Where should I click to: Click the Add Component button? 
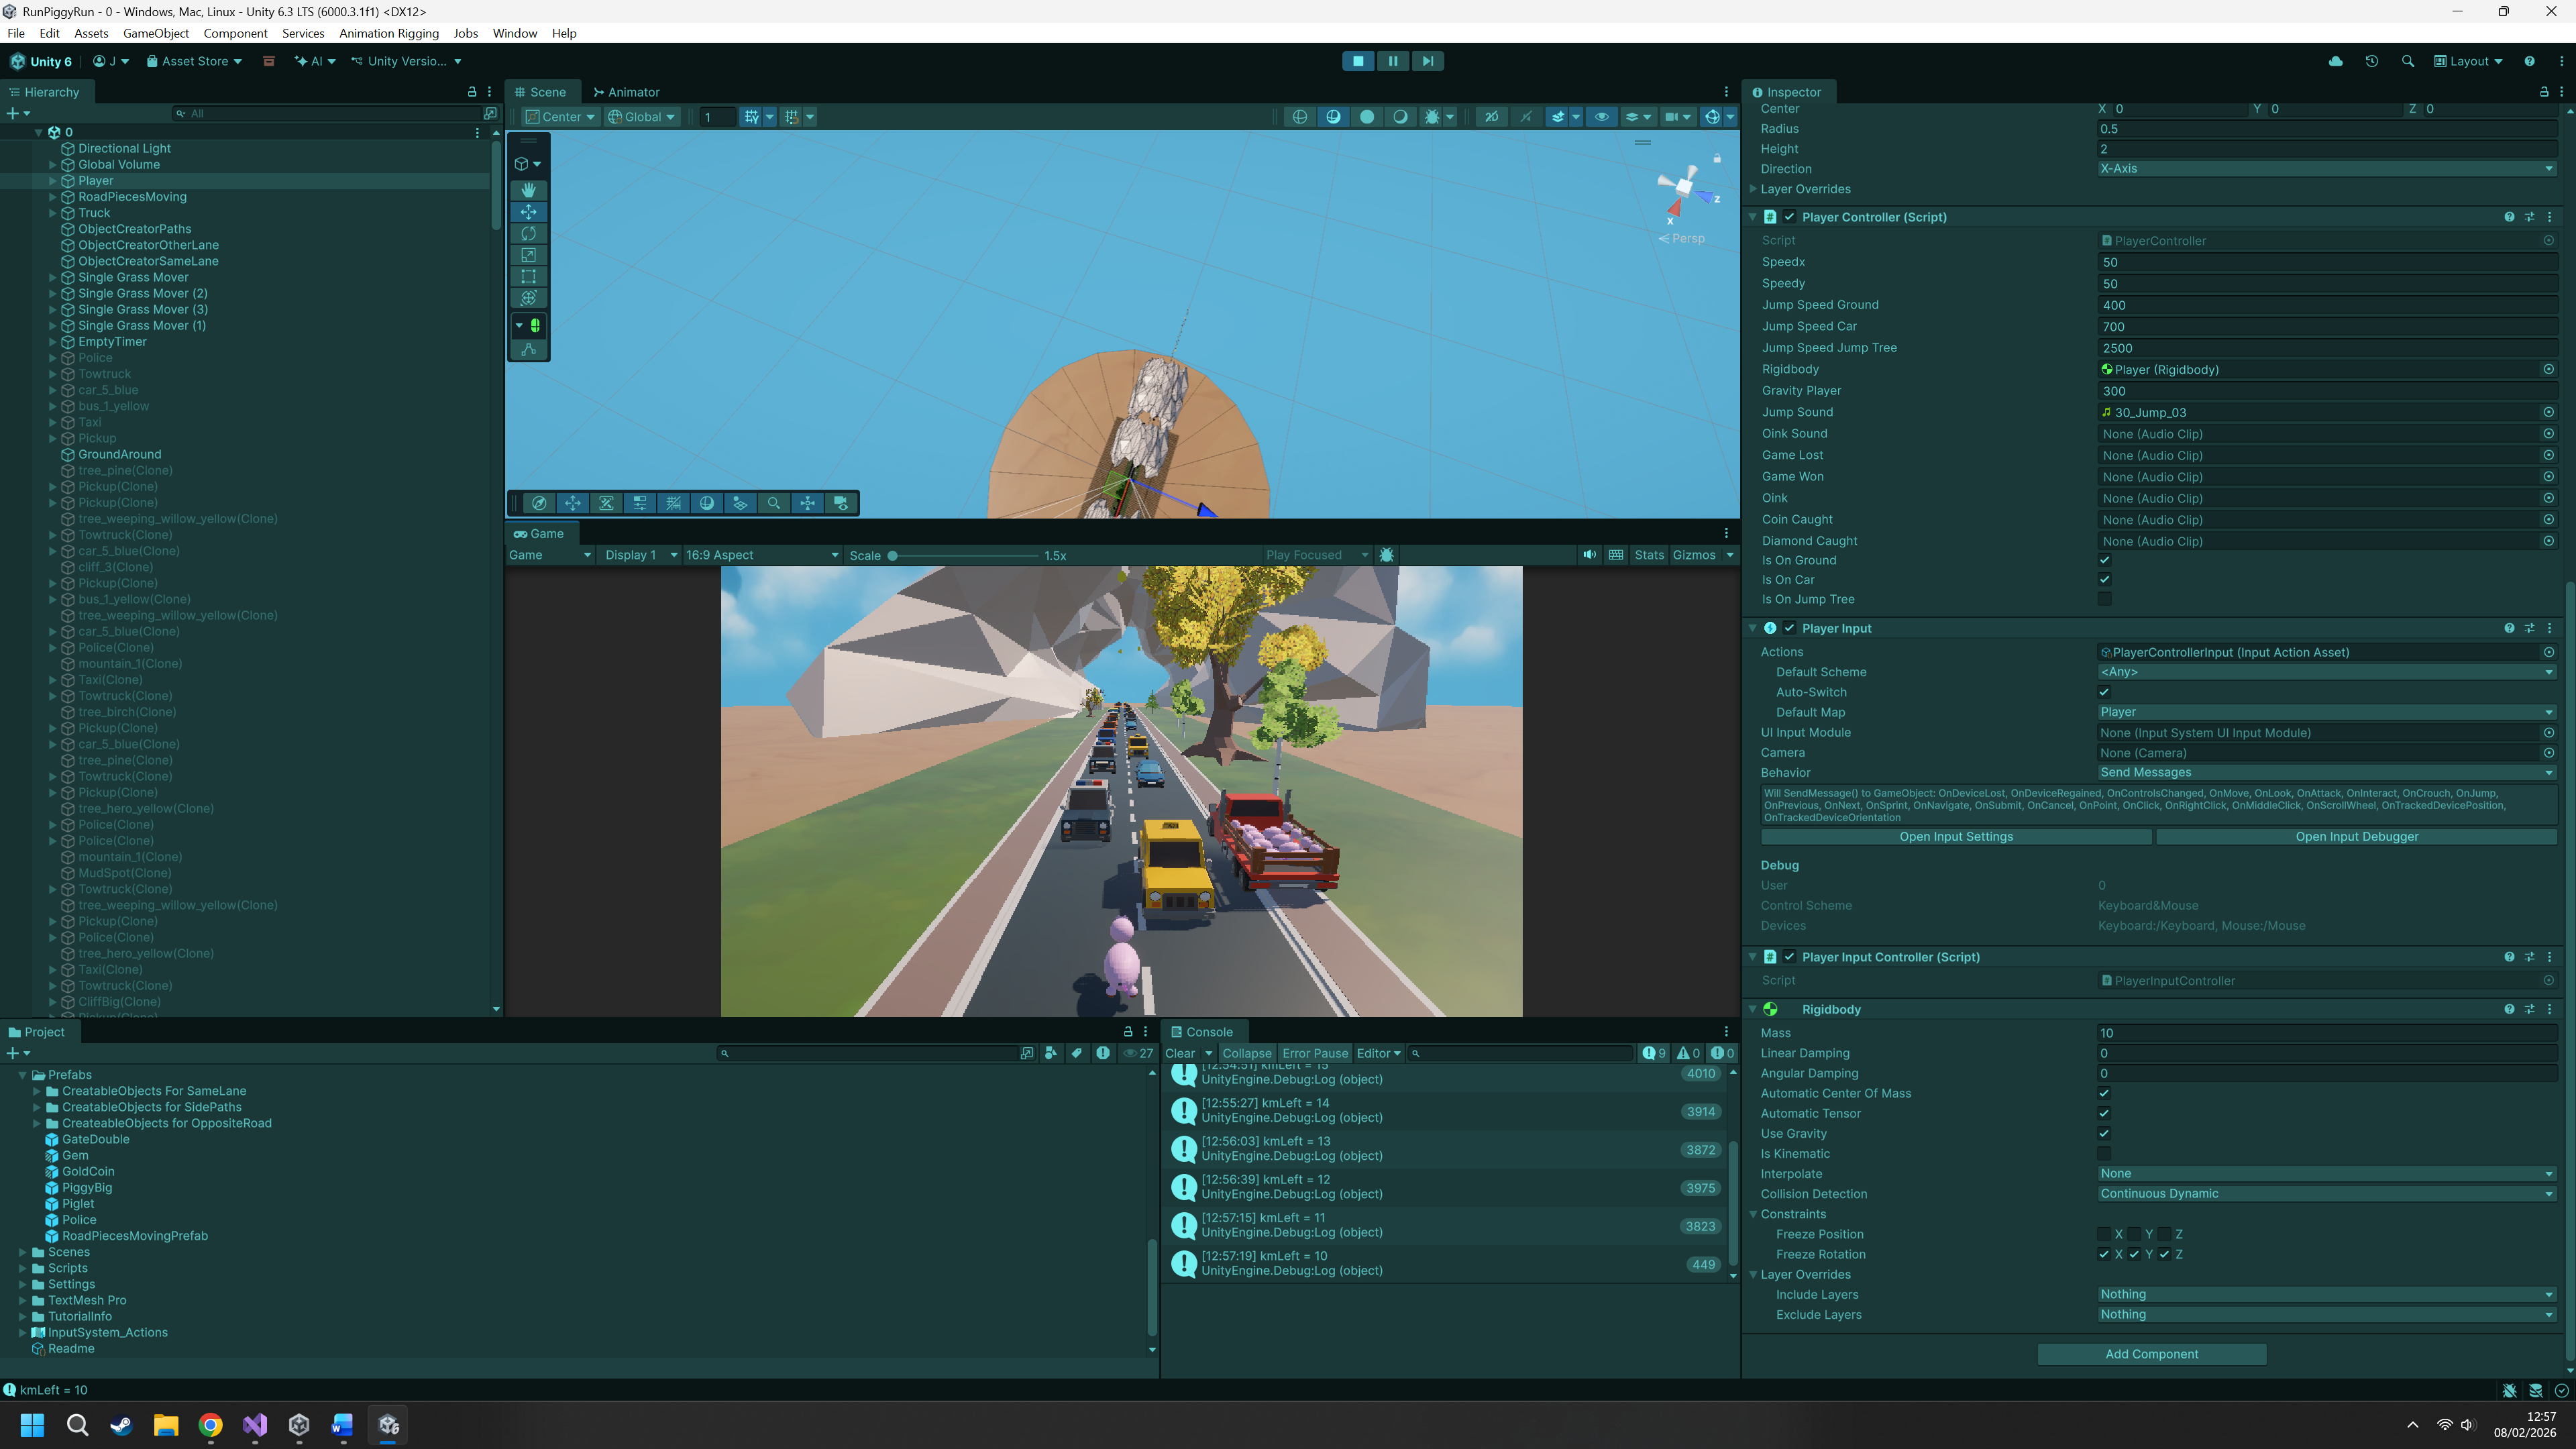click(x=2151, y=1354)
